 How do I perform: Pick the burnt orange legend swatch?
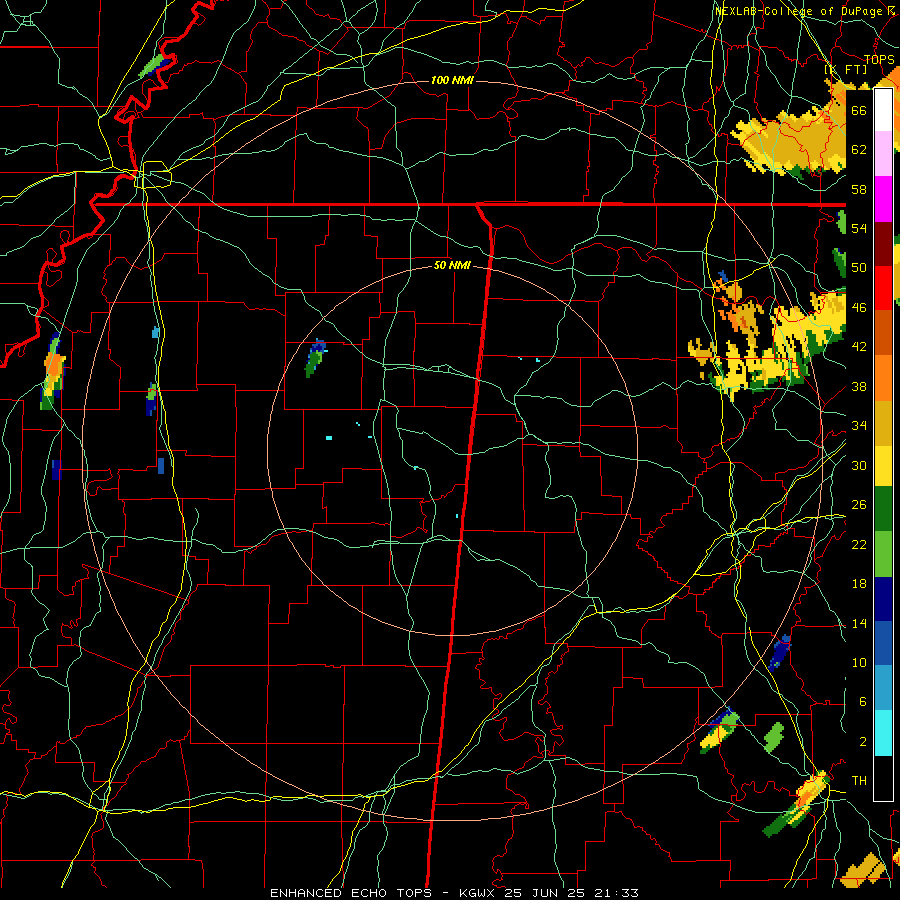pyautogui.click(x=883, y=333)
